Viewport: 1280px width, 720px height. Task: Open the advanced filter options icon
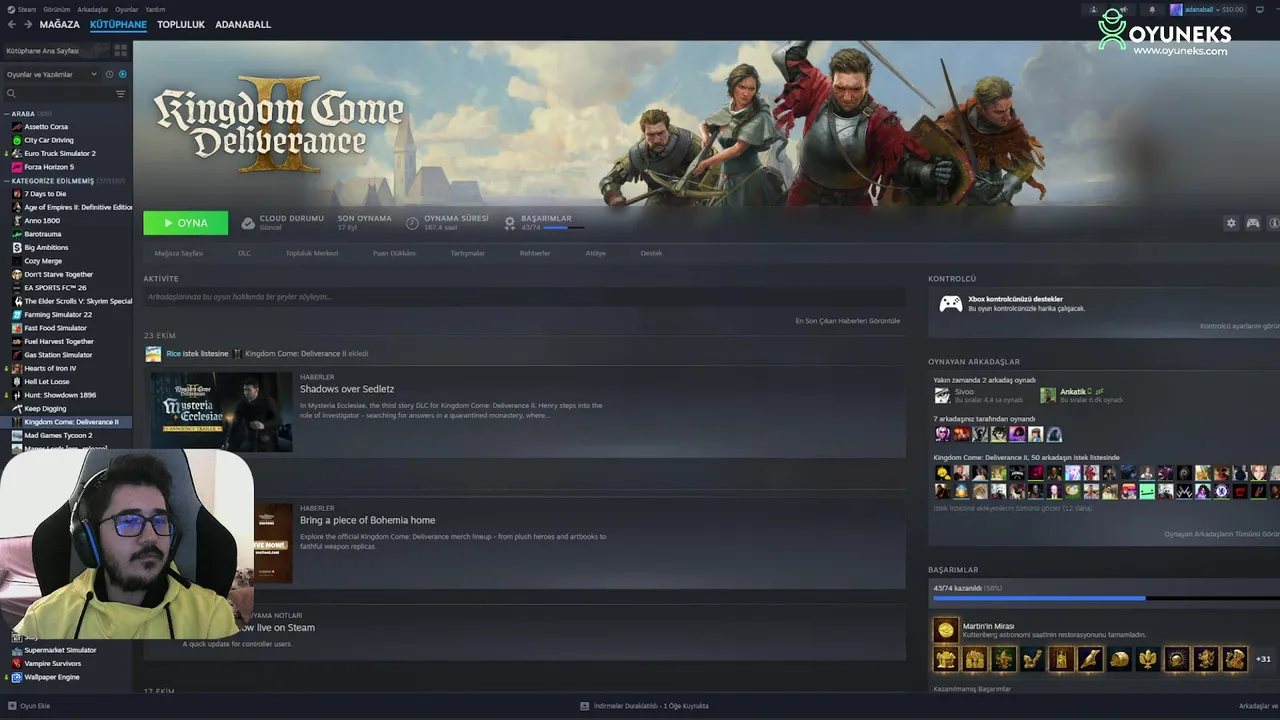121,94
